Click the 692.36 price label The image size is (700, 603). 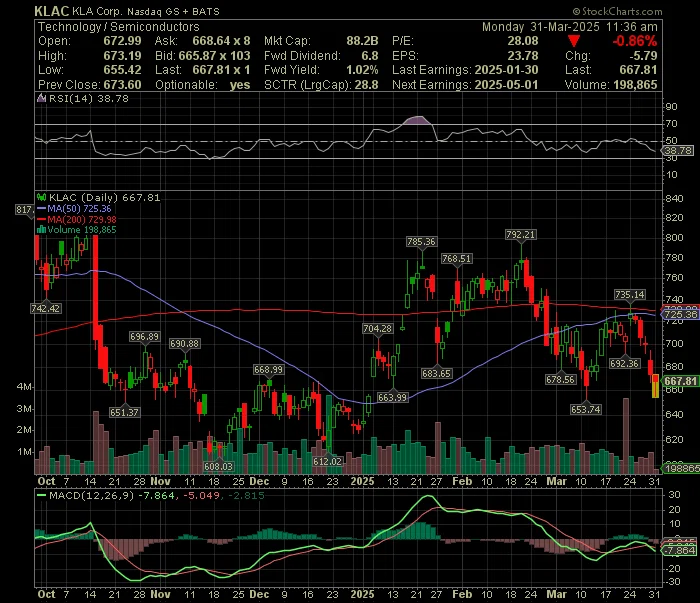624,363
